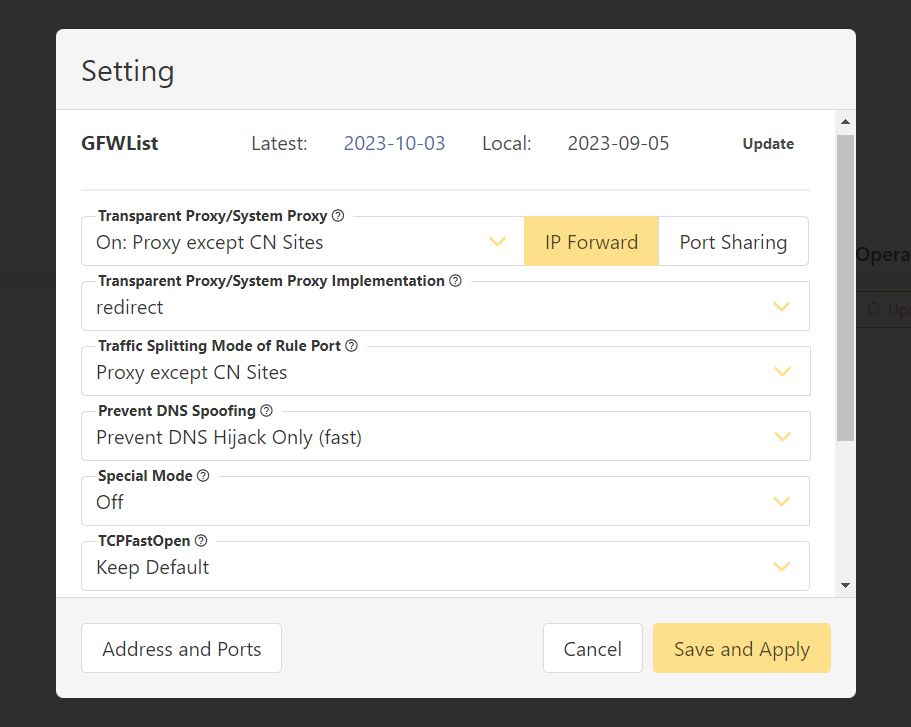The image size is (911, 727).
Task: Open the Address and Ports settings
Action: pyautogui.click(x=181, y=649)
